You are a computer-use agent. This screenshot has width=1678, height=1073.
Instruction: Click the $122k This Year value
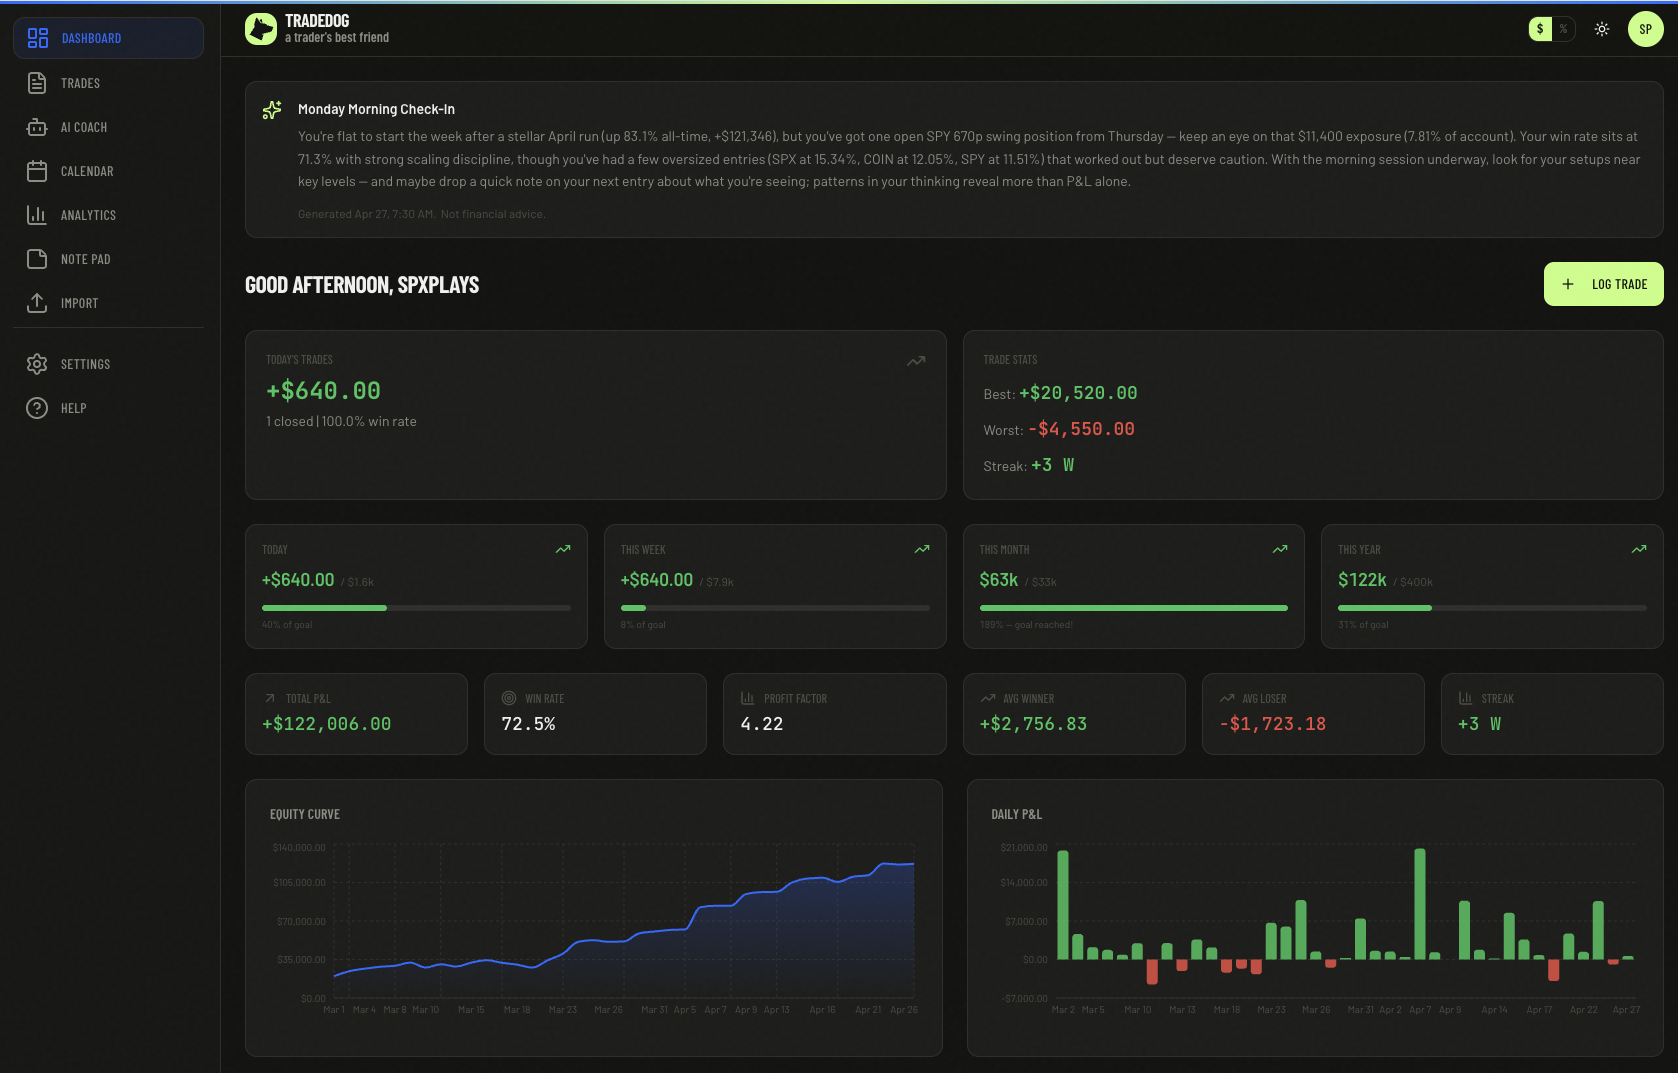[x=1362, y=580]
